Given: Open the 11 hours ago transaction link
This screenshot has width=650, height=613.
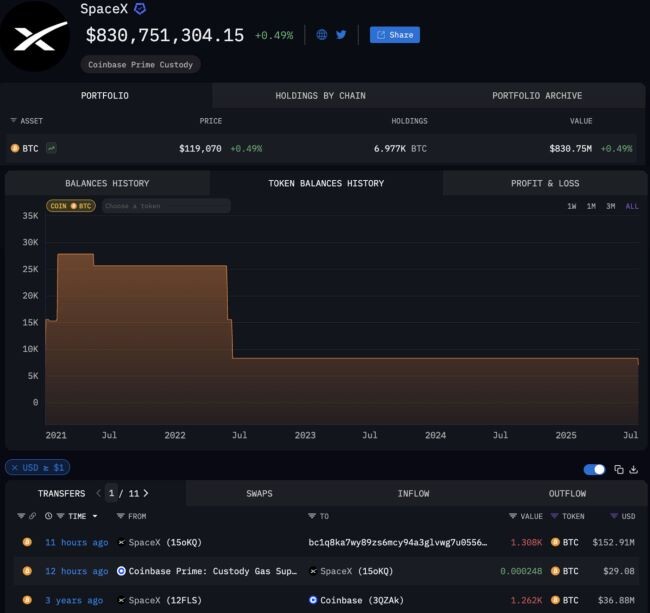Looking at the screenshot, I should 77,543.
